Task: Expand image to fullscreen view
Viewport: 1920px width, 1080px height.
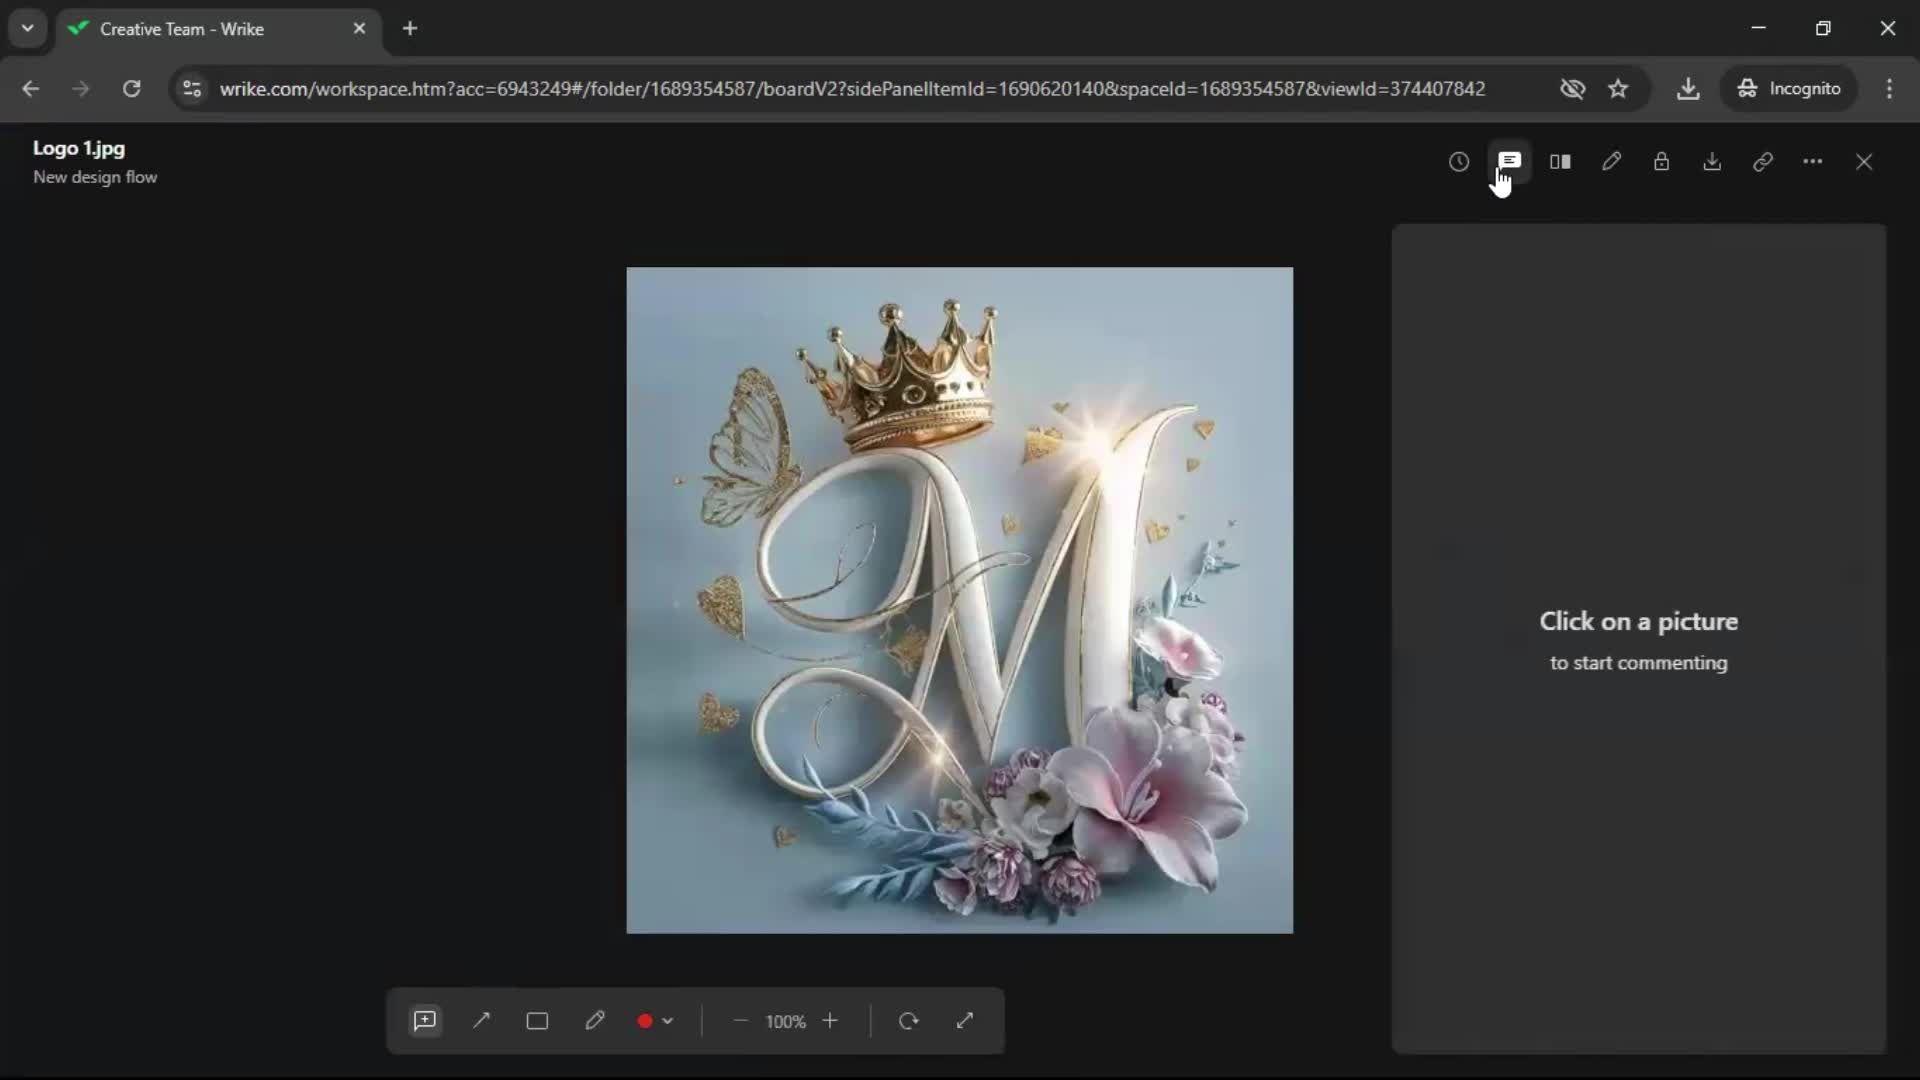Action: [x=965, y=1021]
